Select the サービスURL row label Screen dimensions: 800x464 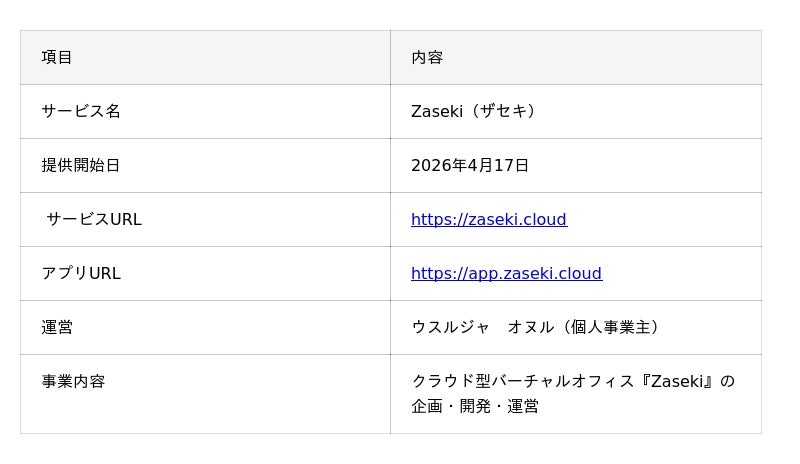(94, 219)
